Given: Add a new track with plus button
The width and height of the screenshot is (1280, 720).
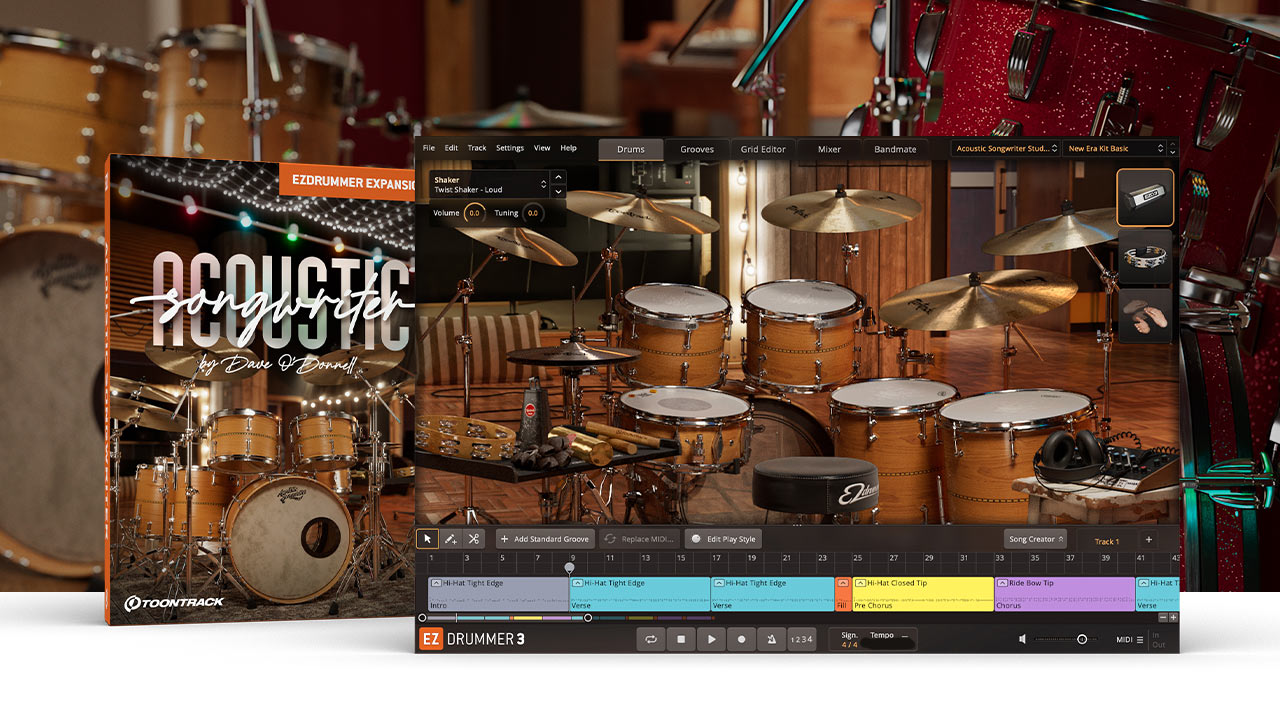Looking at the screenshot, I should [1148, 540].
